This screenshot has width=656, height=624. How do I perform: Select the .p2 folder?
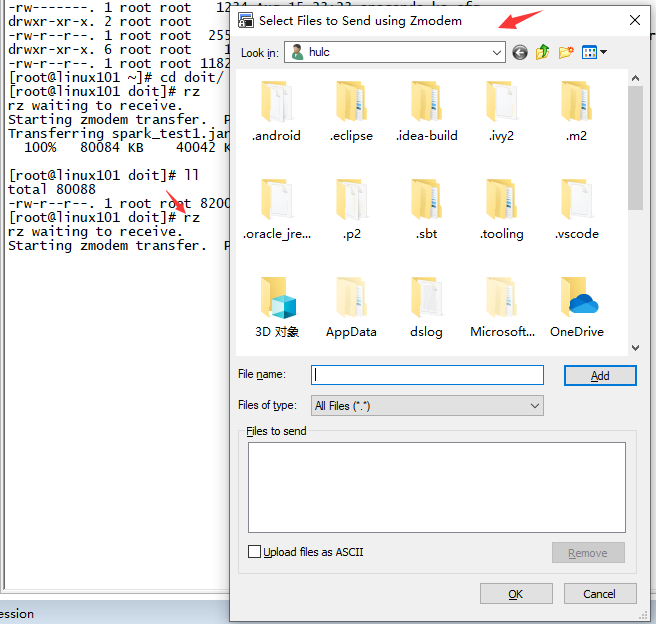coord(351,210)
